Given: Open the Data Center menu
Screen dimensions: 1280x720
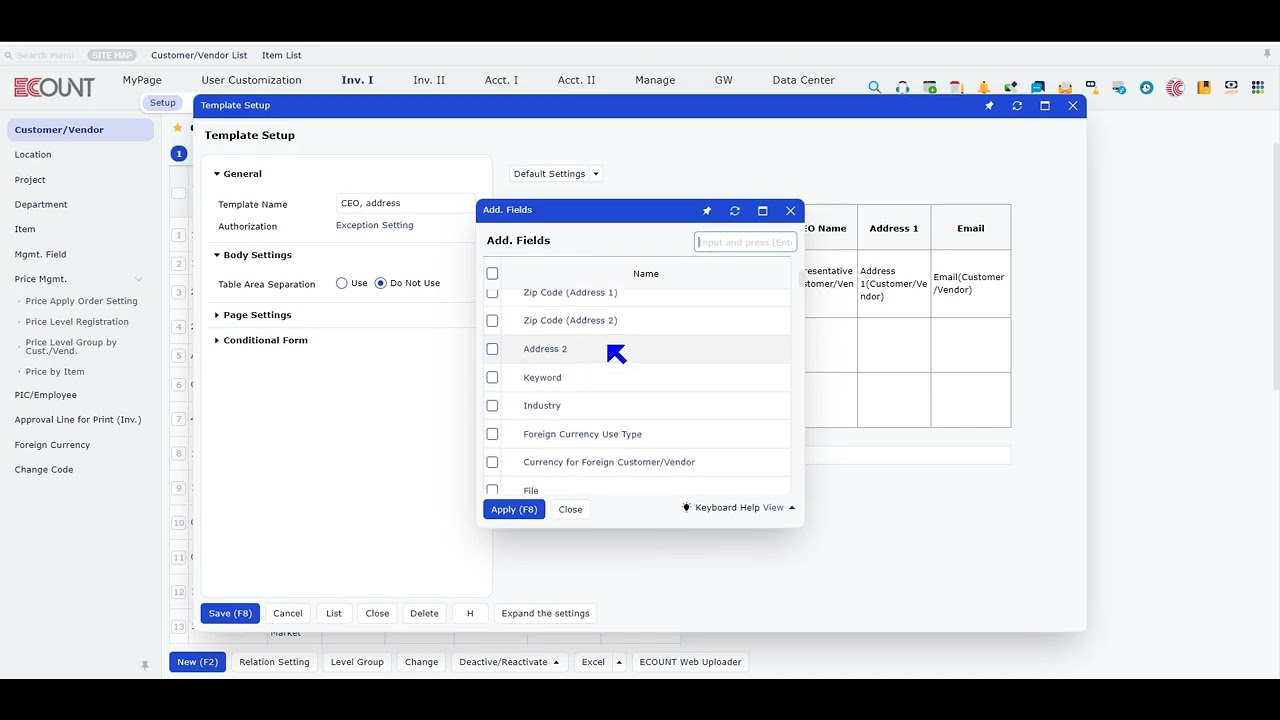Looking at the screenshot, I should (x=803, y=80).
